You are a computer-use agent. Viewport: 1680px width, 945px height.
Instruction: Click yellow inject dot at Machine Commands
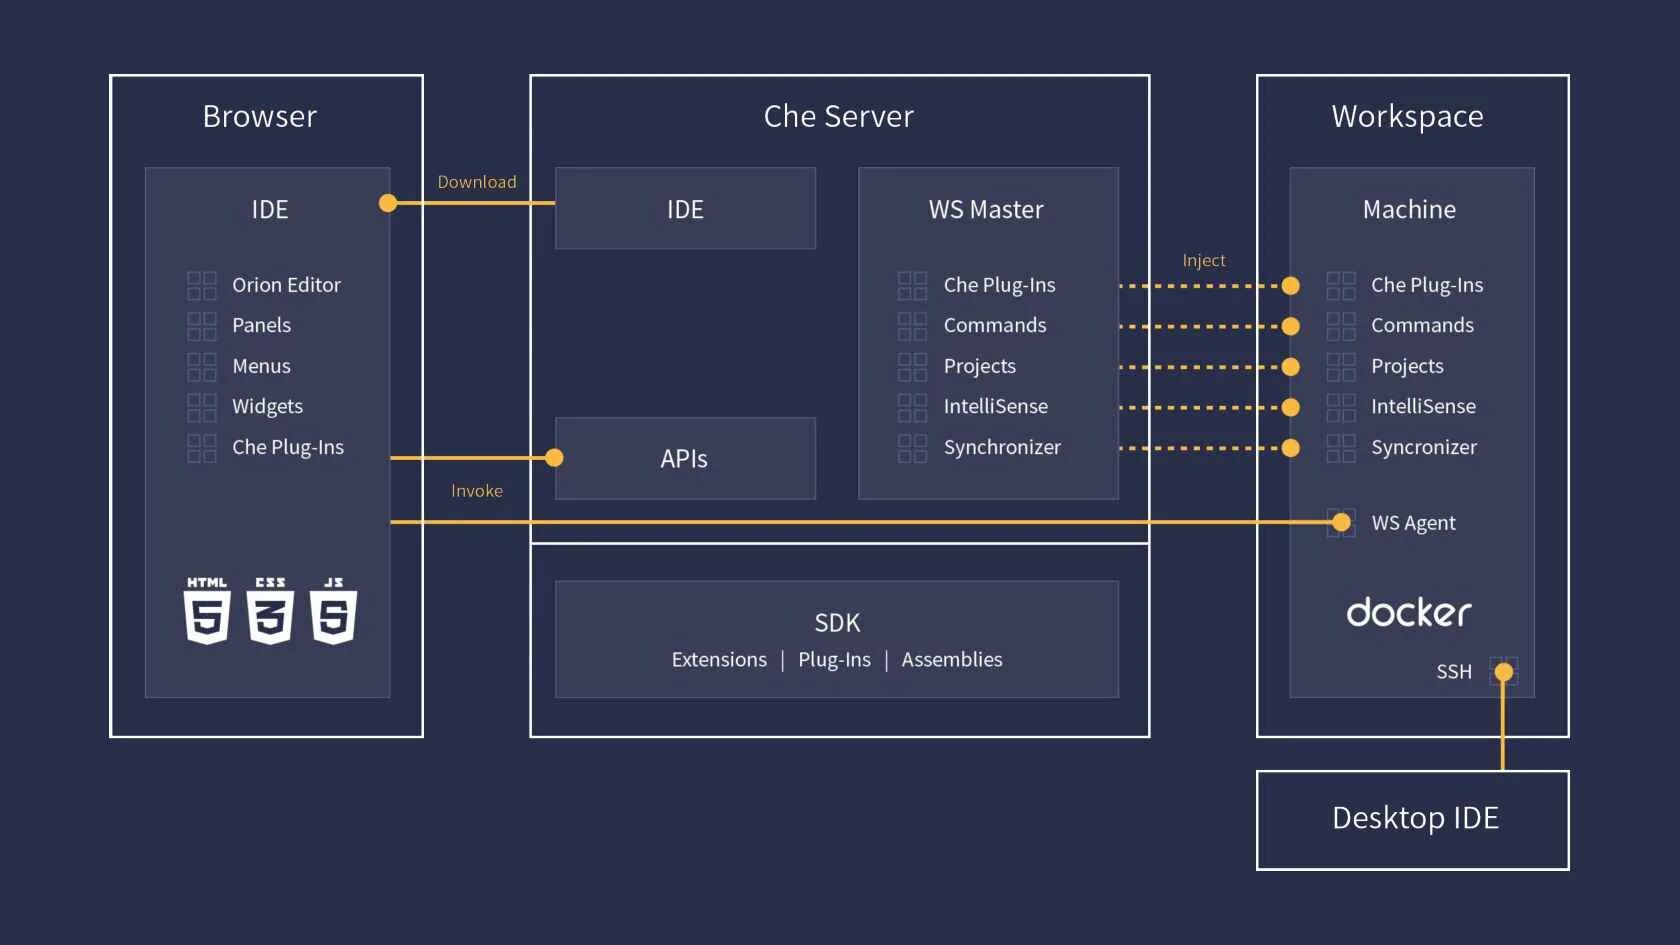[x=1291, y=326]
